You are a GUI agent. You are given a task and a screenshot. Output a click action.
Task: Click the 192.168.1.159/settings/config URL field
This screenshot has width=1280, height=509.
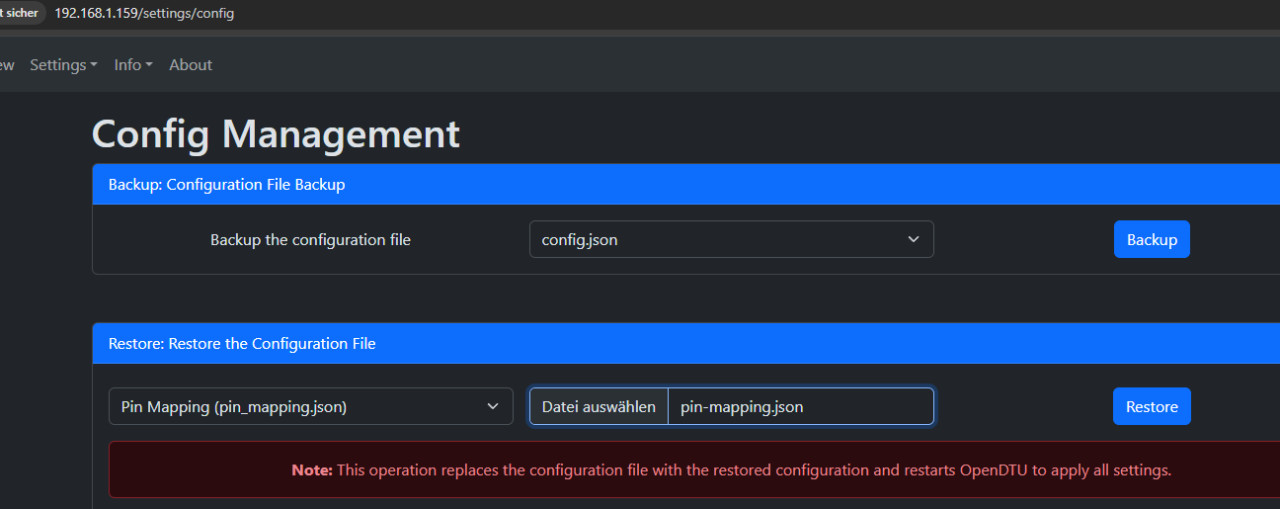[144, 14]
